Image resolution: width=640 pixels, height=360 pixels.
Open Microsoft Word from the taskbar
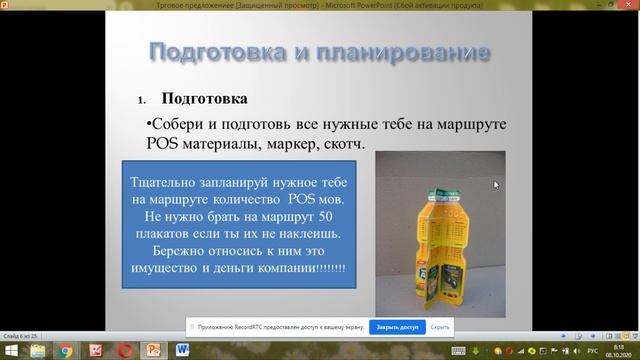[x=182, y=351]
